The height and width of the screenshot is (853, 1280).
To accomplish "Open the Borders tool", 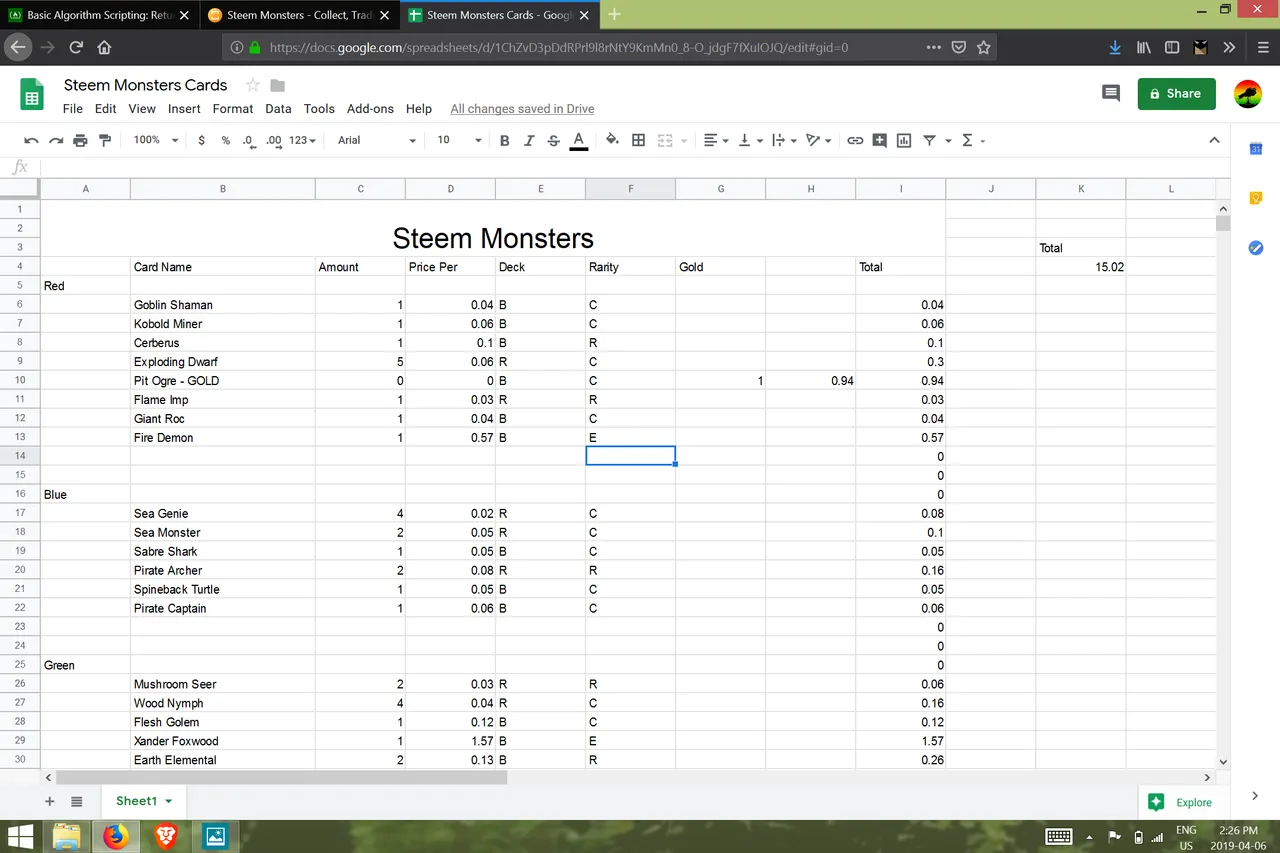I will 638,141.
